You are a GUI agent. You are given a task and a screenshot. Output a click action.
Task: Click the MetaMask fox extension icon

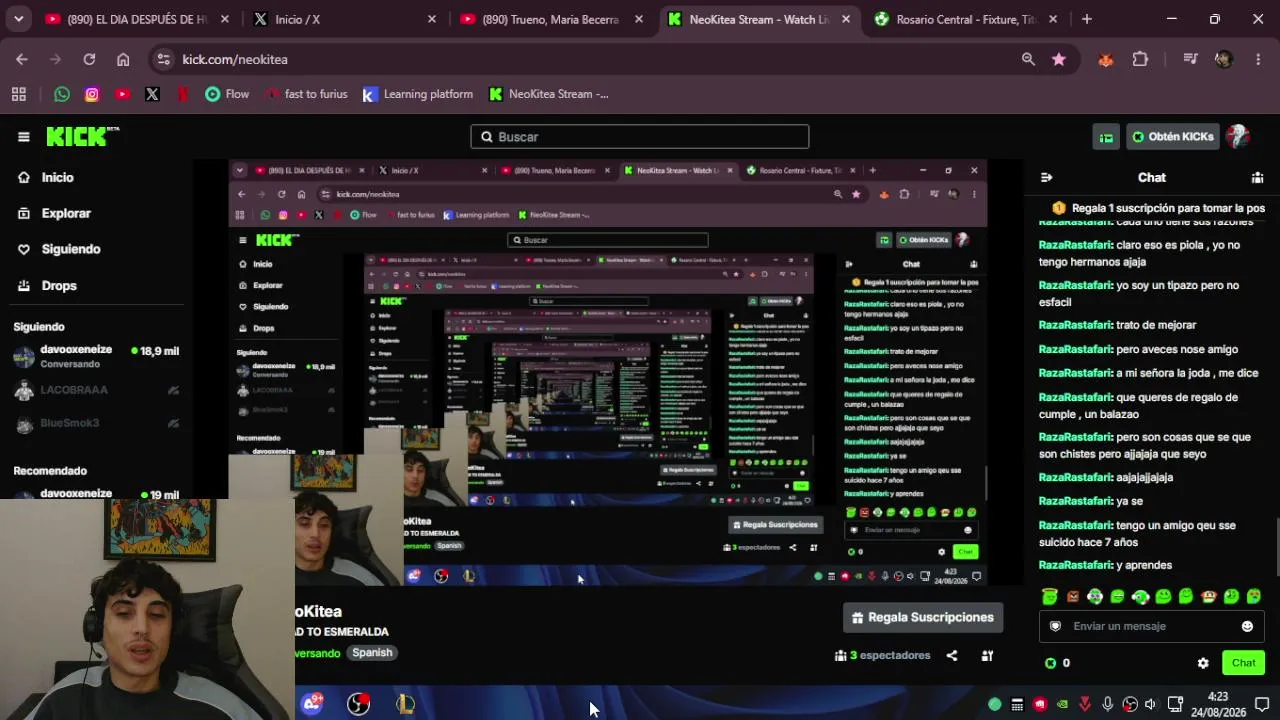[x=1106, y=59]
